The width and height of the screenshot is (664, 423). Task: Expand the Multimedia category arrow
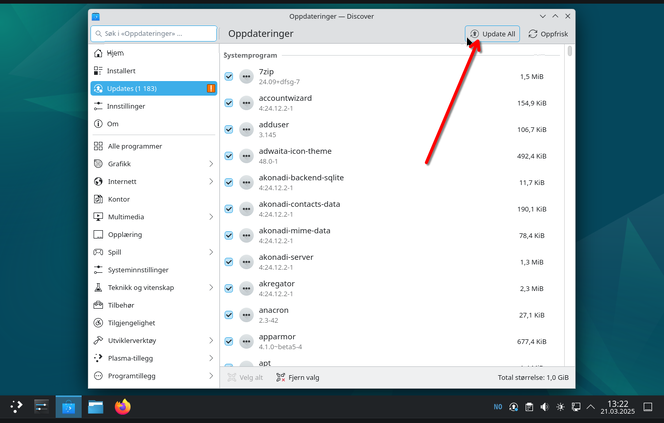point(211,217)
